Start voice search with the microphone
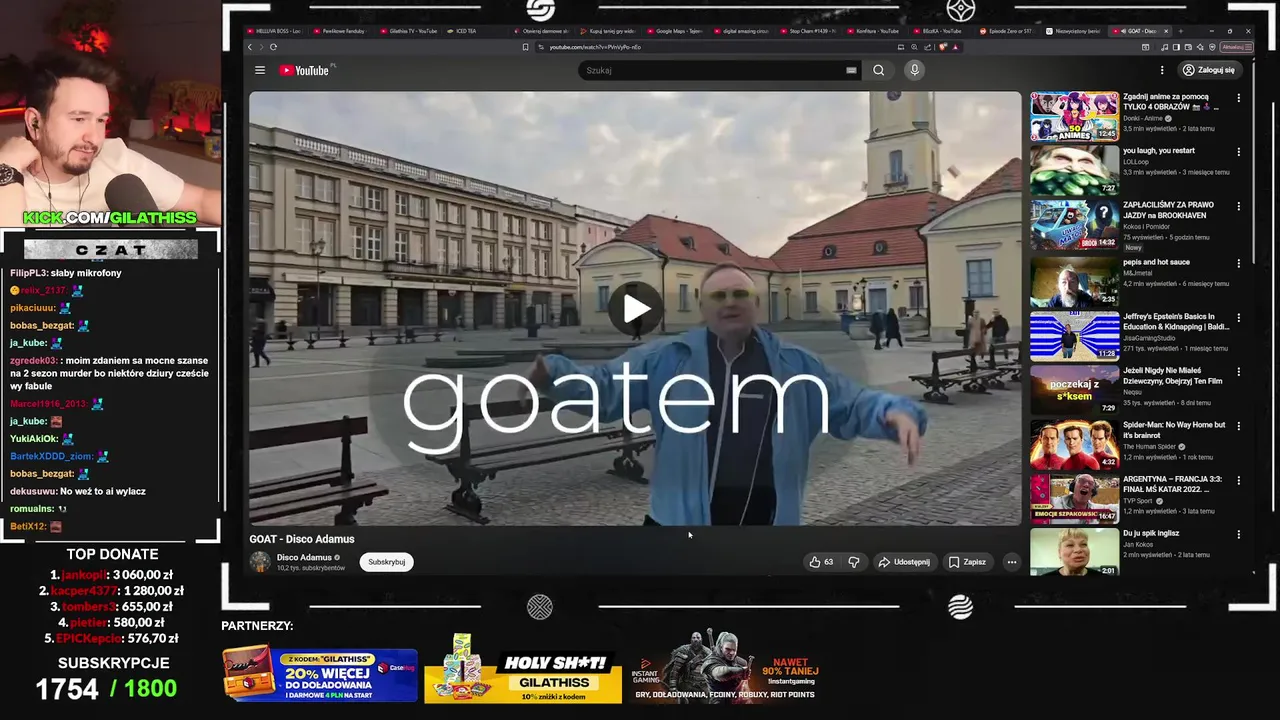This screenshot has width=1280, height=720. click(x=914, y=70)
